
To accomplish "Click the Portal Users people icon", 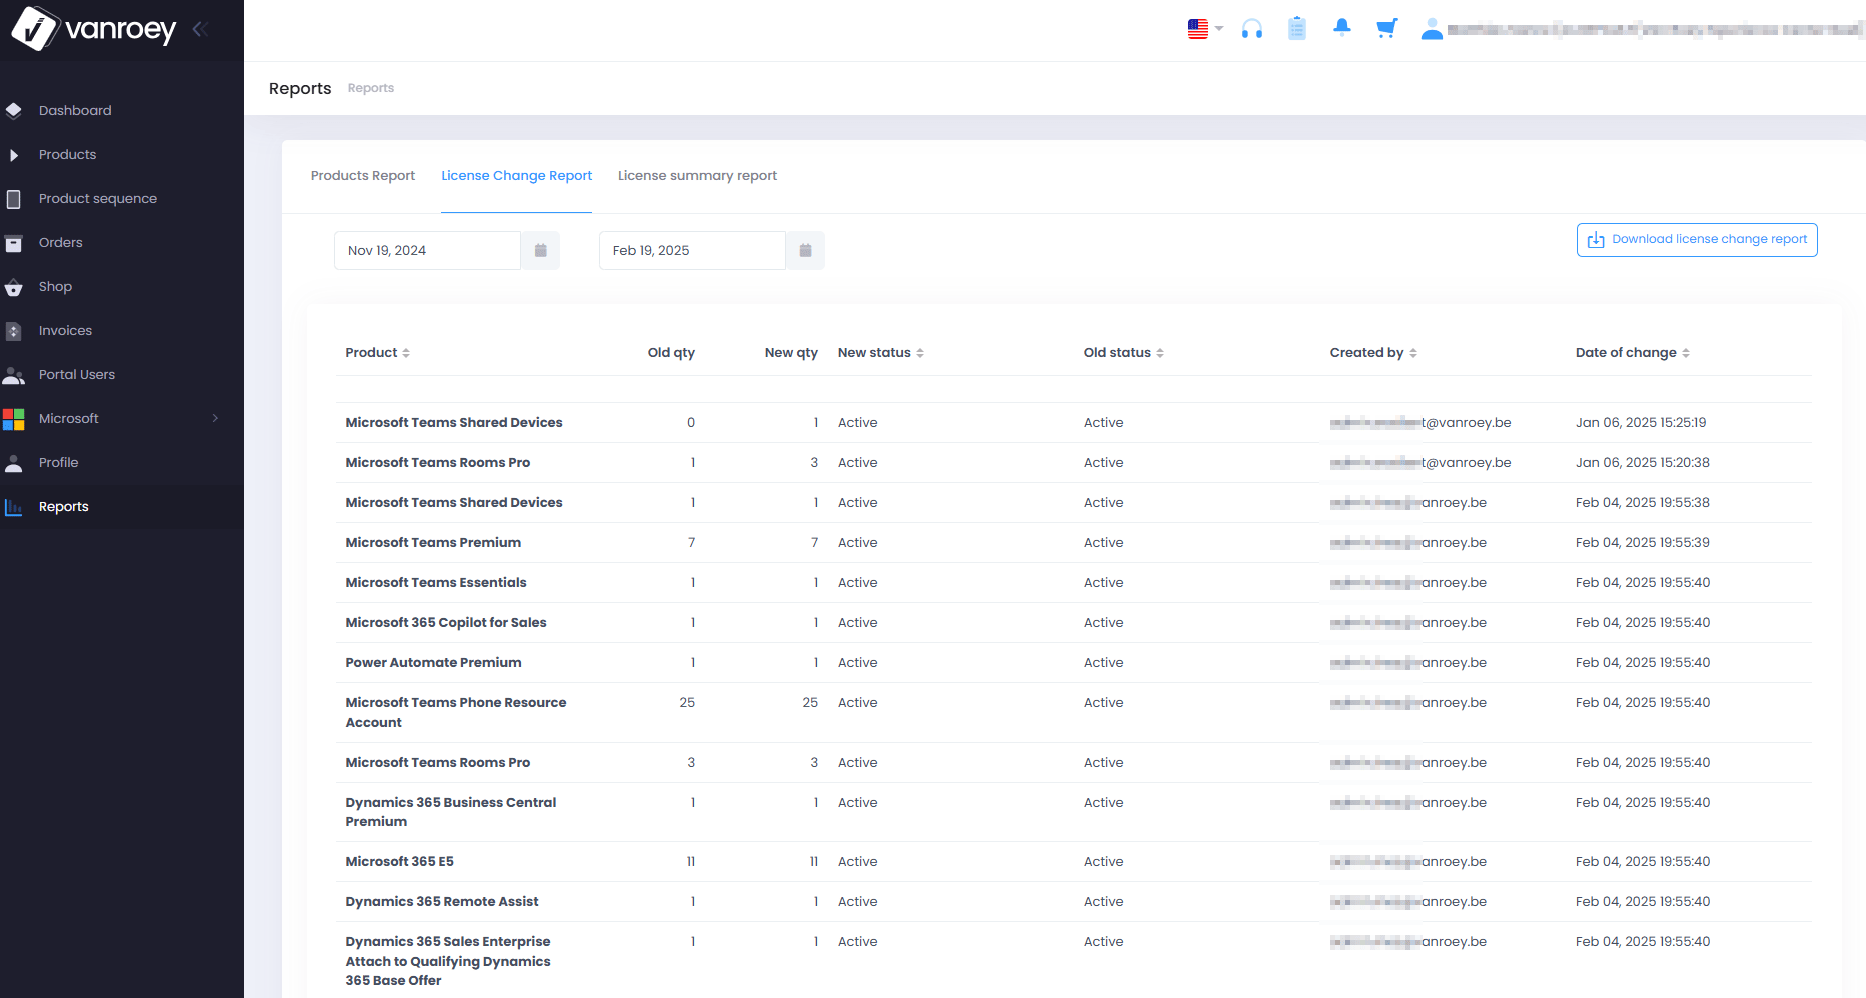I will click(14, 375).
